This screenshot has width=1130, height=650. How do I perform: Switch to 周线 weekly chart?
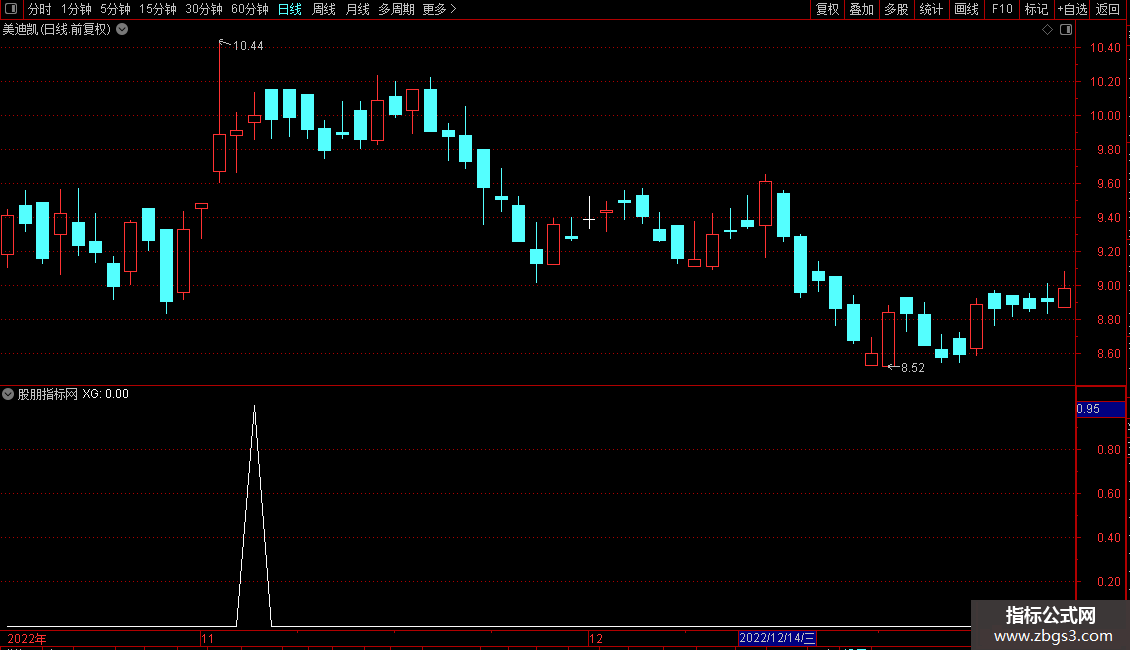pos(324,9)
